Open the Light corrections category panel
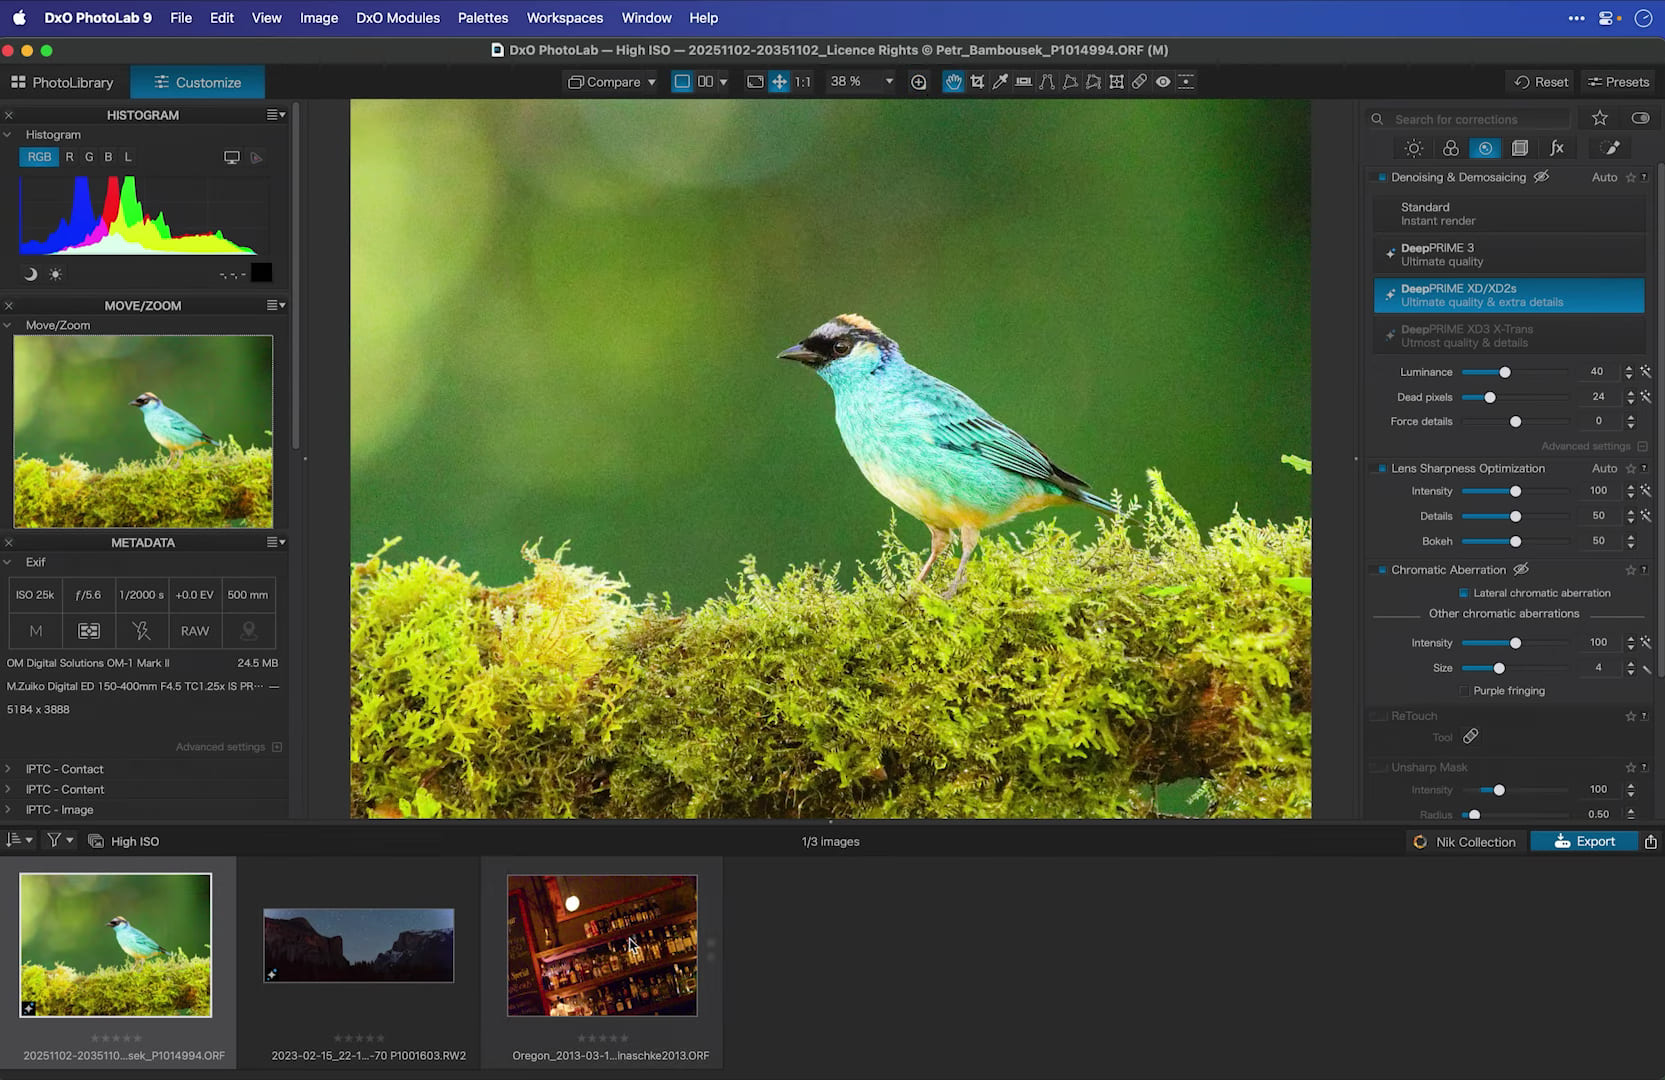This screenshot has width=1665, height=1080. 1414,147
